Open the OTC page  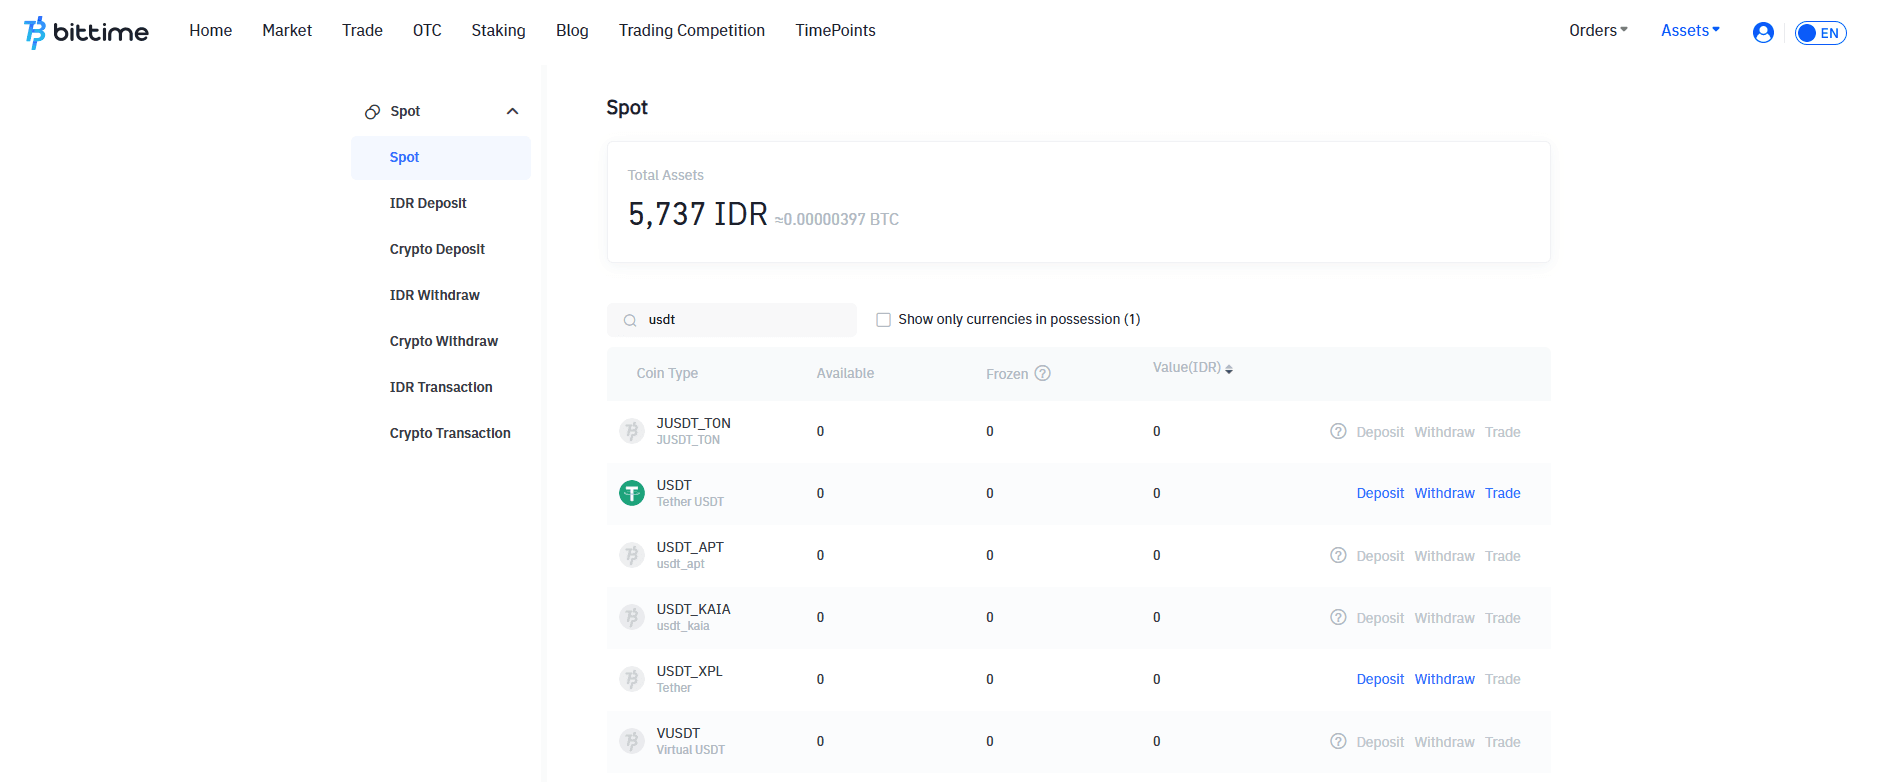427,31
